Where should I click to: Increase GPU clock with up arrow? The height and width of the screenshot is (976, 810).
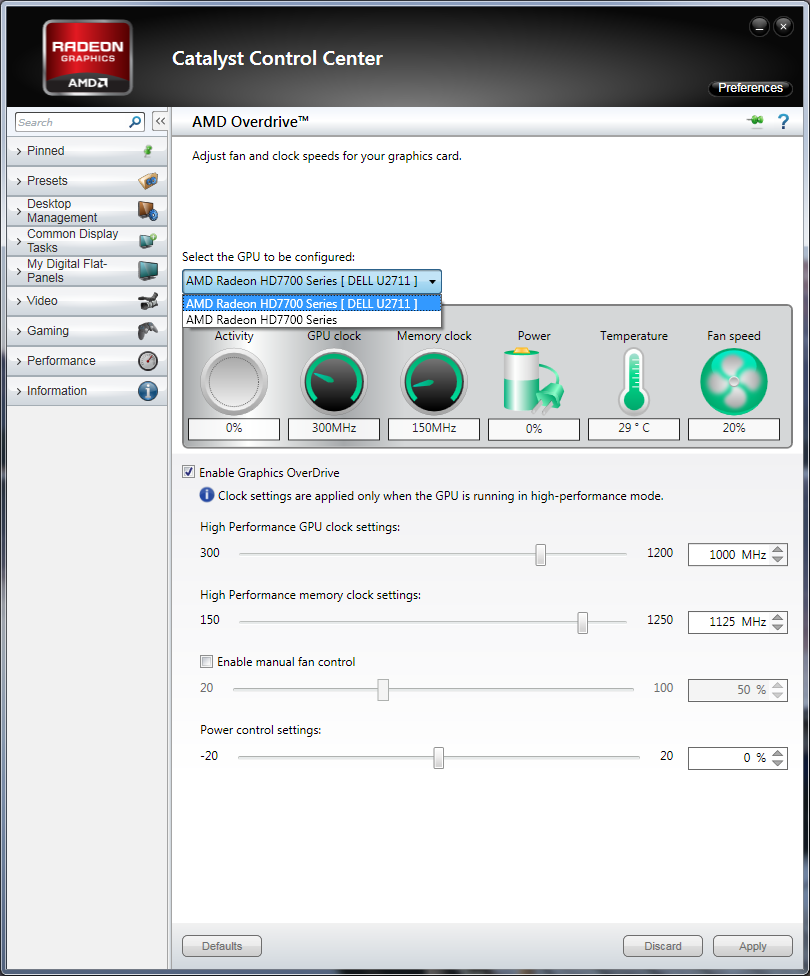[778, 549]
